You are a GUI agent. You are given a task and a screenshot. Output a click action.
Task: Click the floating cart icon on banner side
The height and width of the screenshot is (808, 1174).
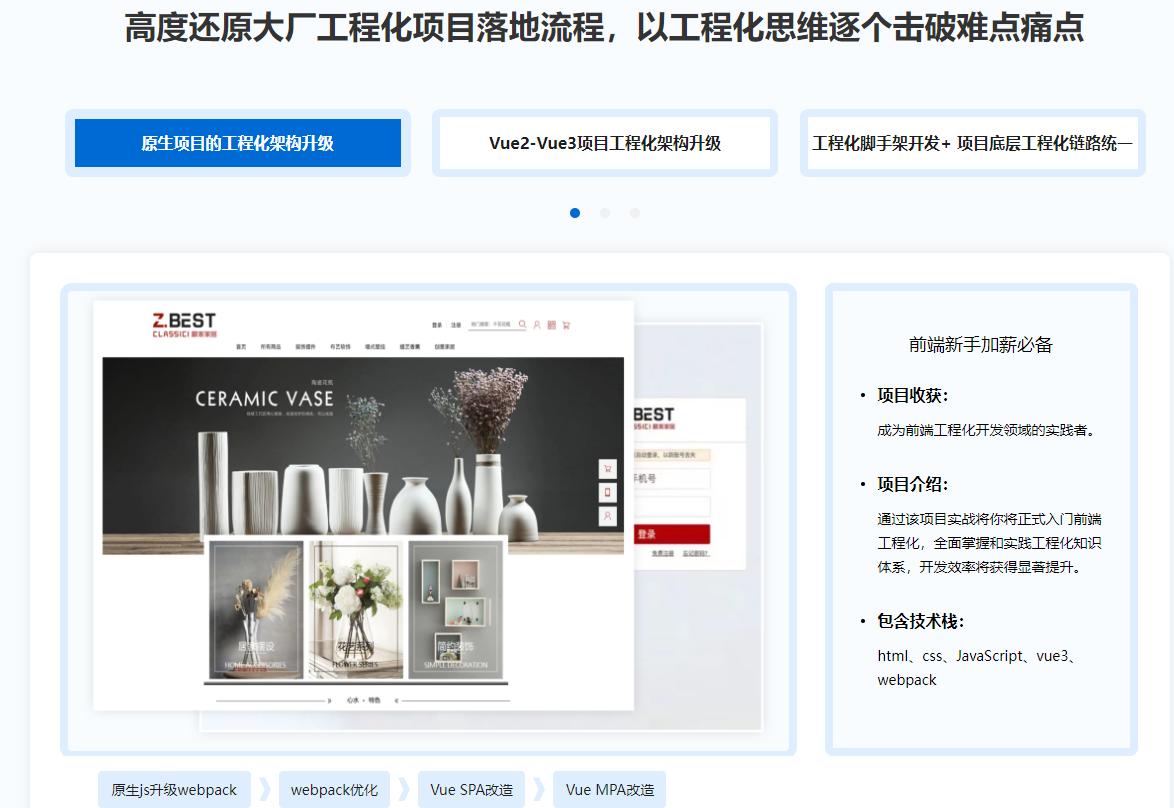(x=607, y=469)
